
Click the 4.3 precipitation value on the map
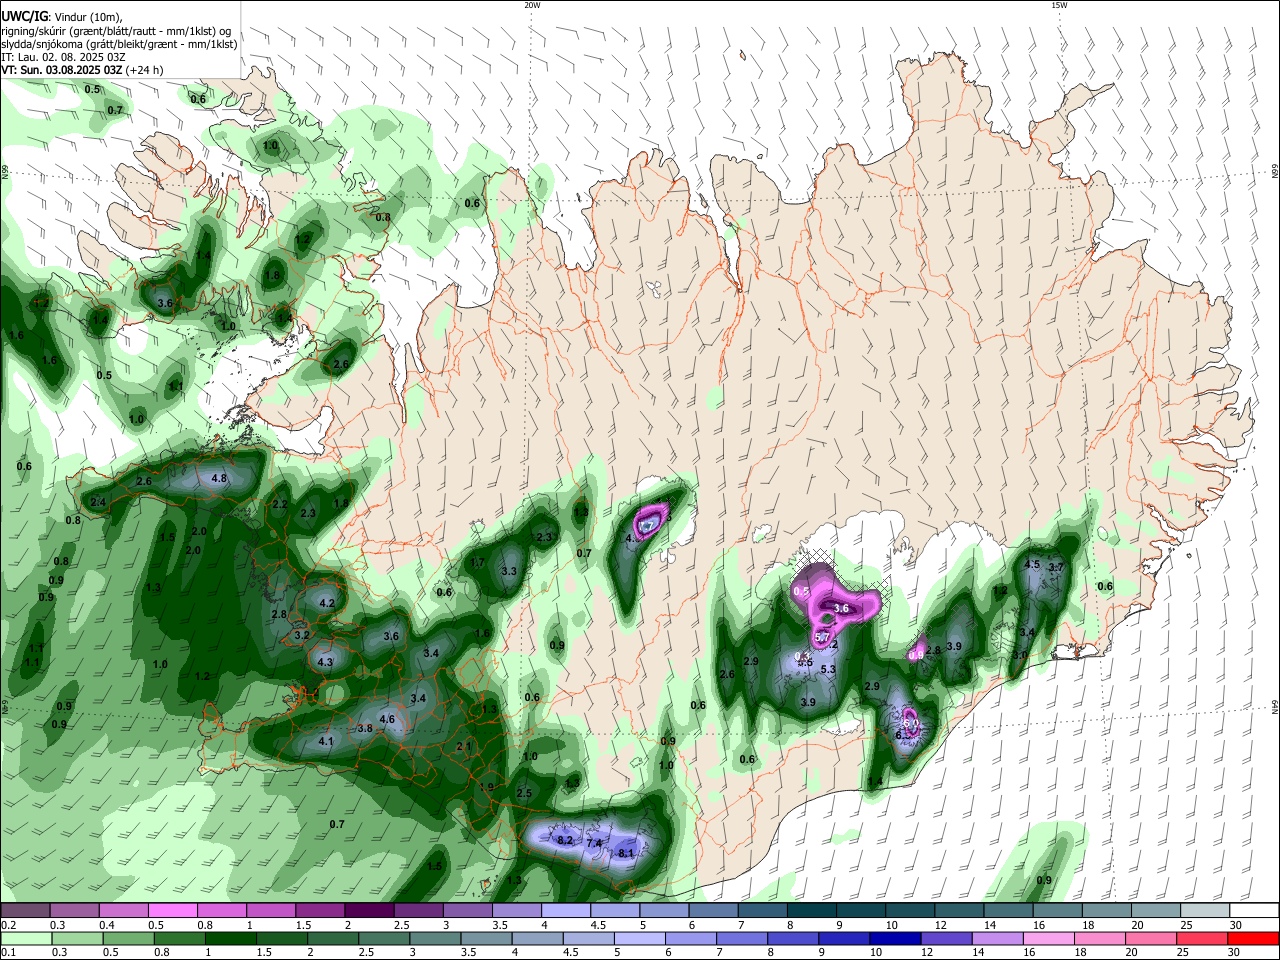point(325,662)
